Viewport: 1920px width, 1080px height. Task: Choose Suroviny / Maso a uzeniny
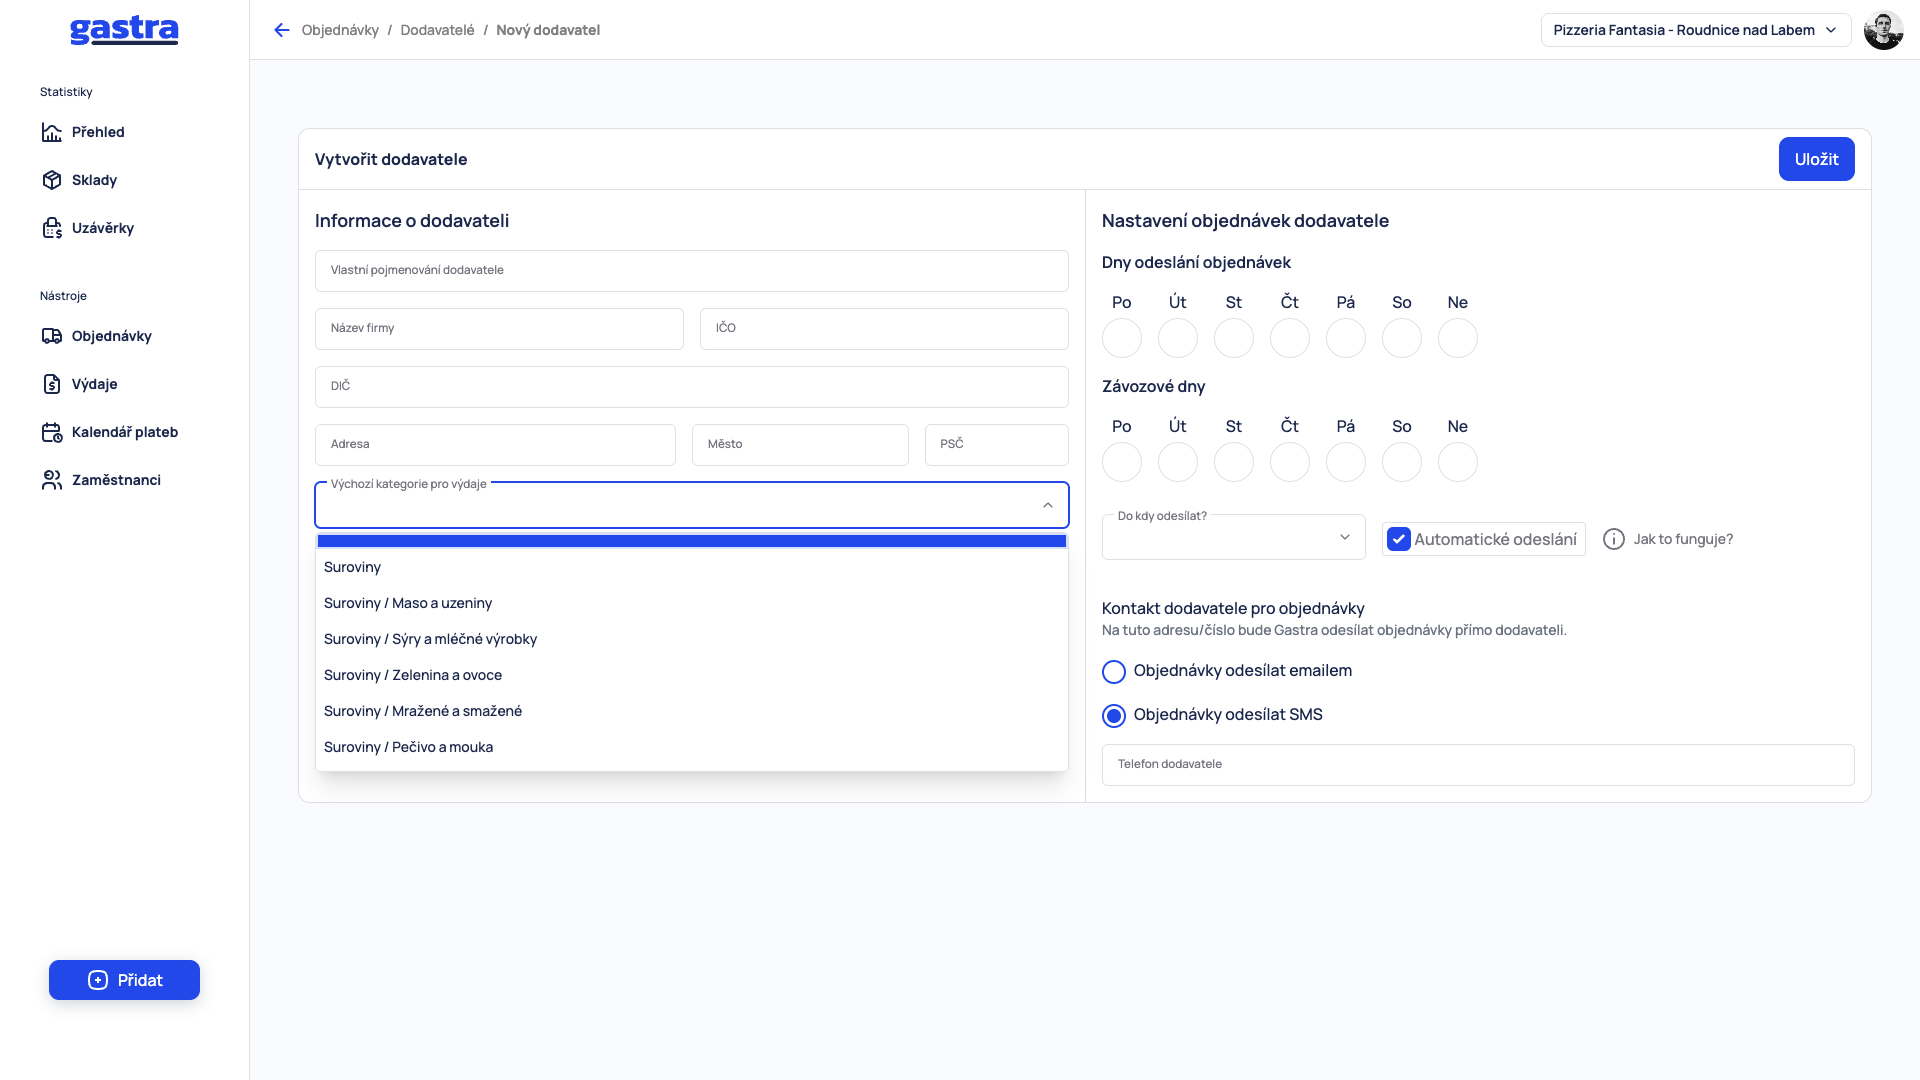[x=692, y=603]
